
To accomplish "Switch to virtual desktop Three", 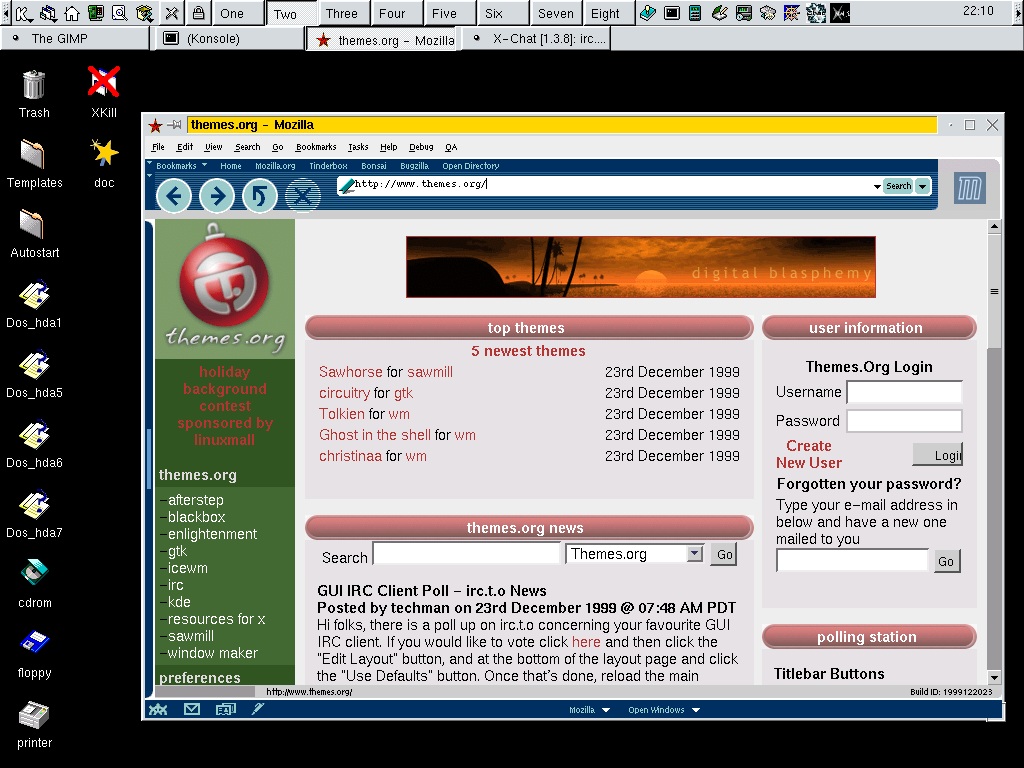I will (342, 13).
